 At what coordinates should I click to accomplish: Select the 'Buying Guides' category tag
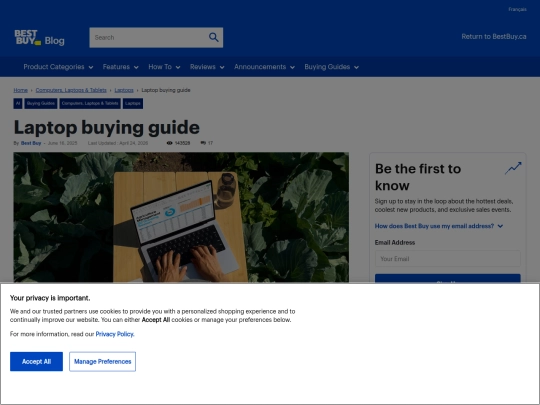click(x=41, y=103)
